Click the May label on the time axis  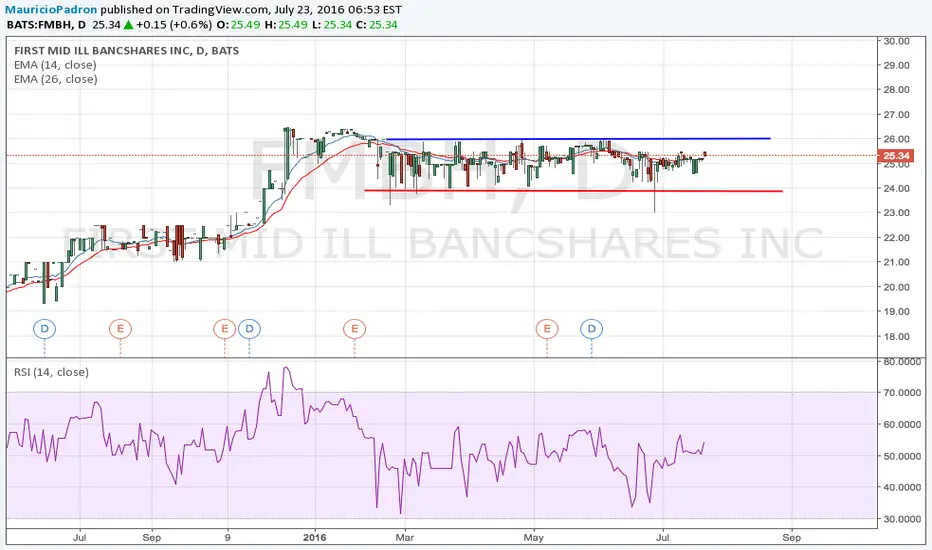533,538
